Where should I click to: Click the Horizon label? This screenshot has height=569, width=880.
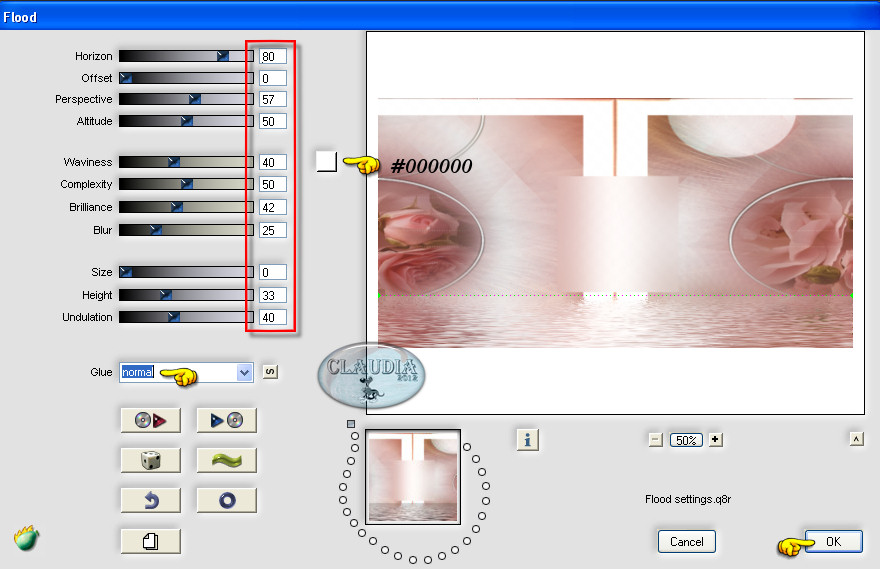coord(94,56)
